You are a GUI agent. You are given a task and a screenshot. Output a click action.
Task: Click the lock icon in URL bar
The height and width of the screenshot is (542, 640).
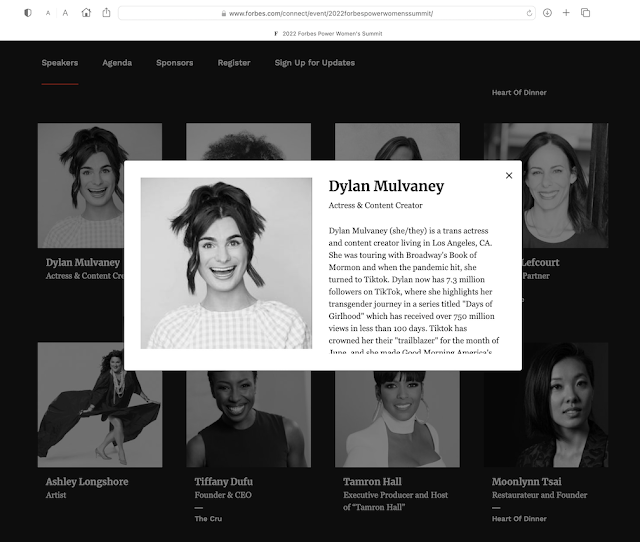click(224, 13)
